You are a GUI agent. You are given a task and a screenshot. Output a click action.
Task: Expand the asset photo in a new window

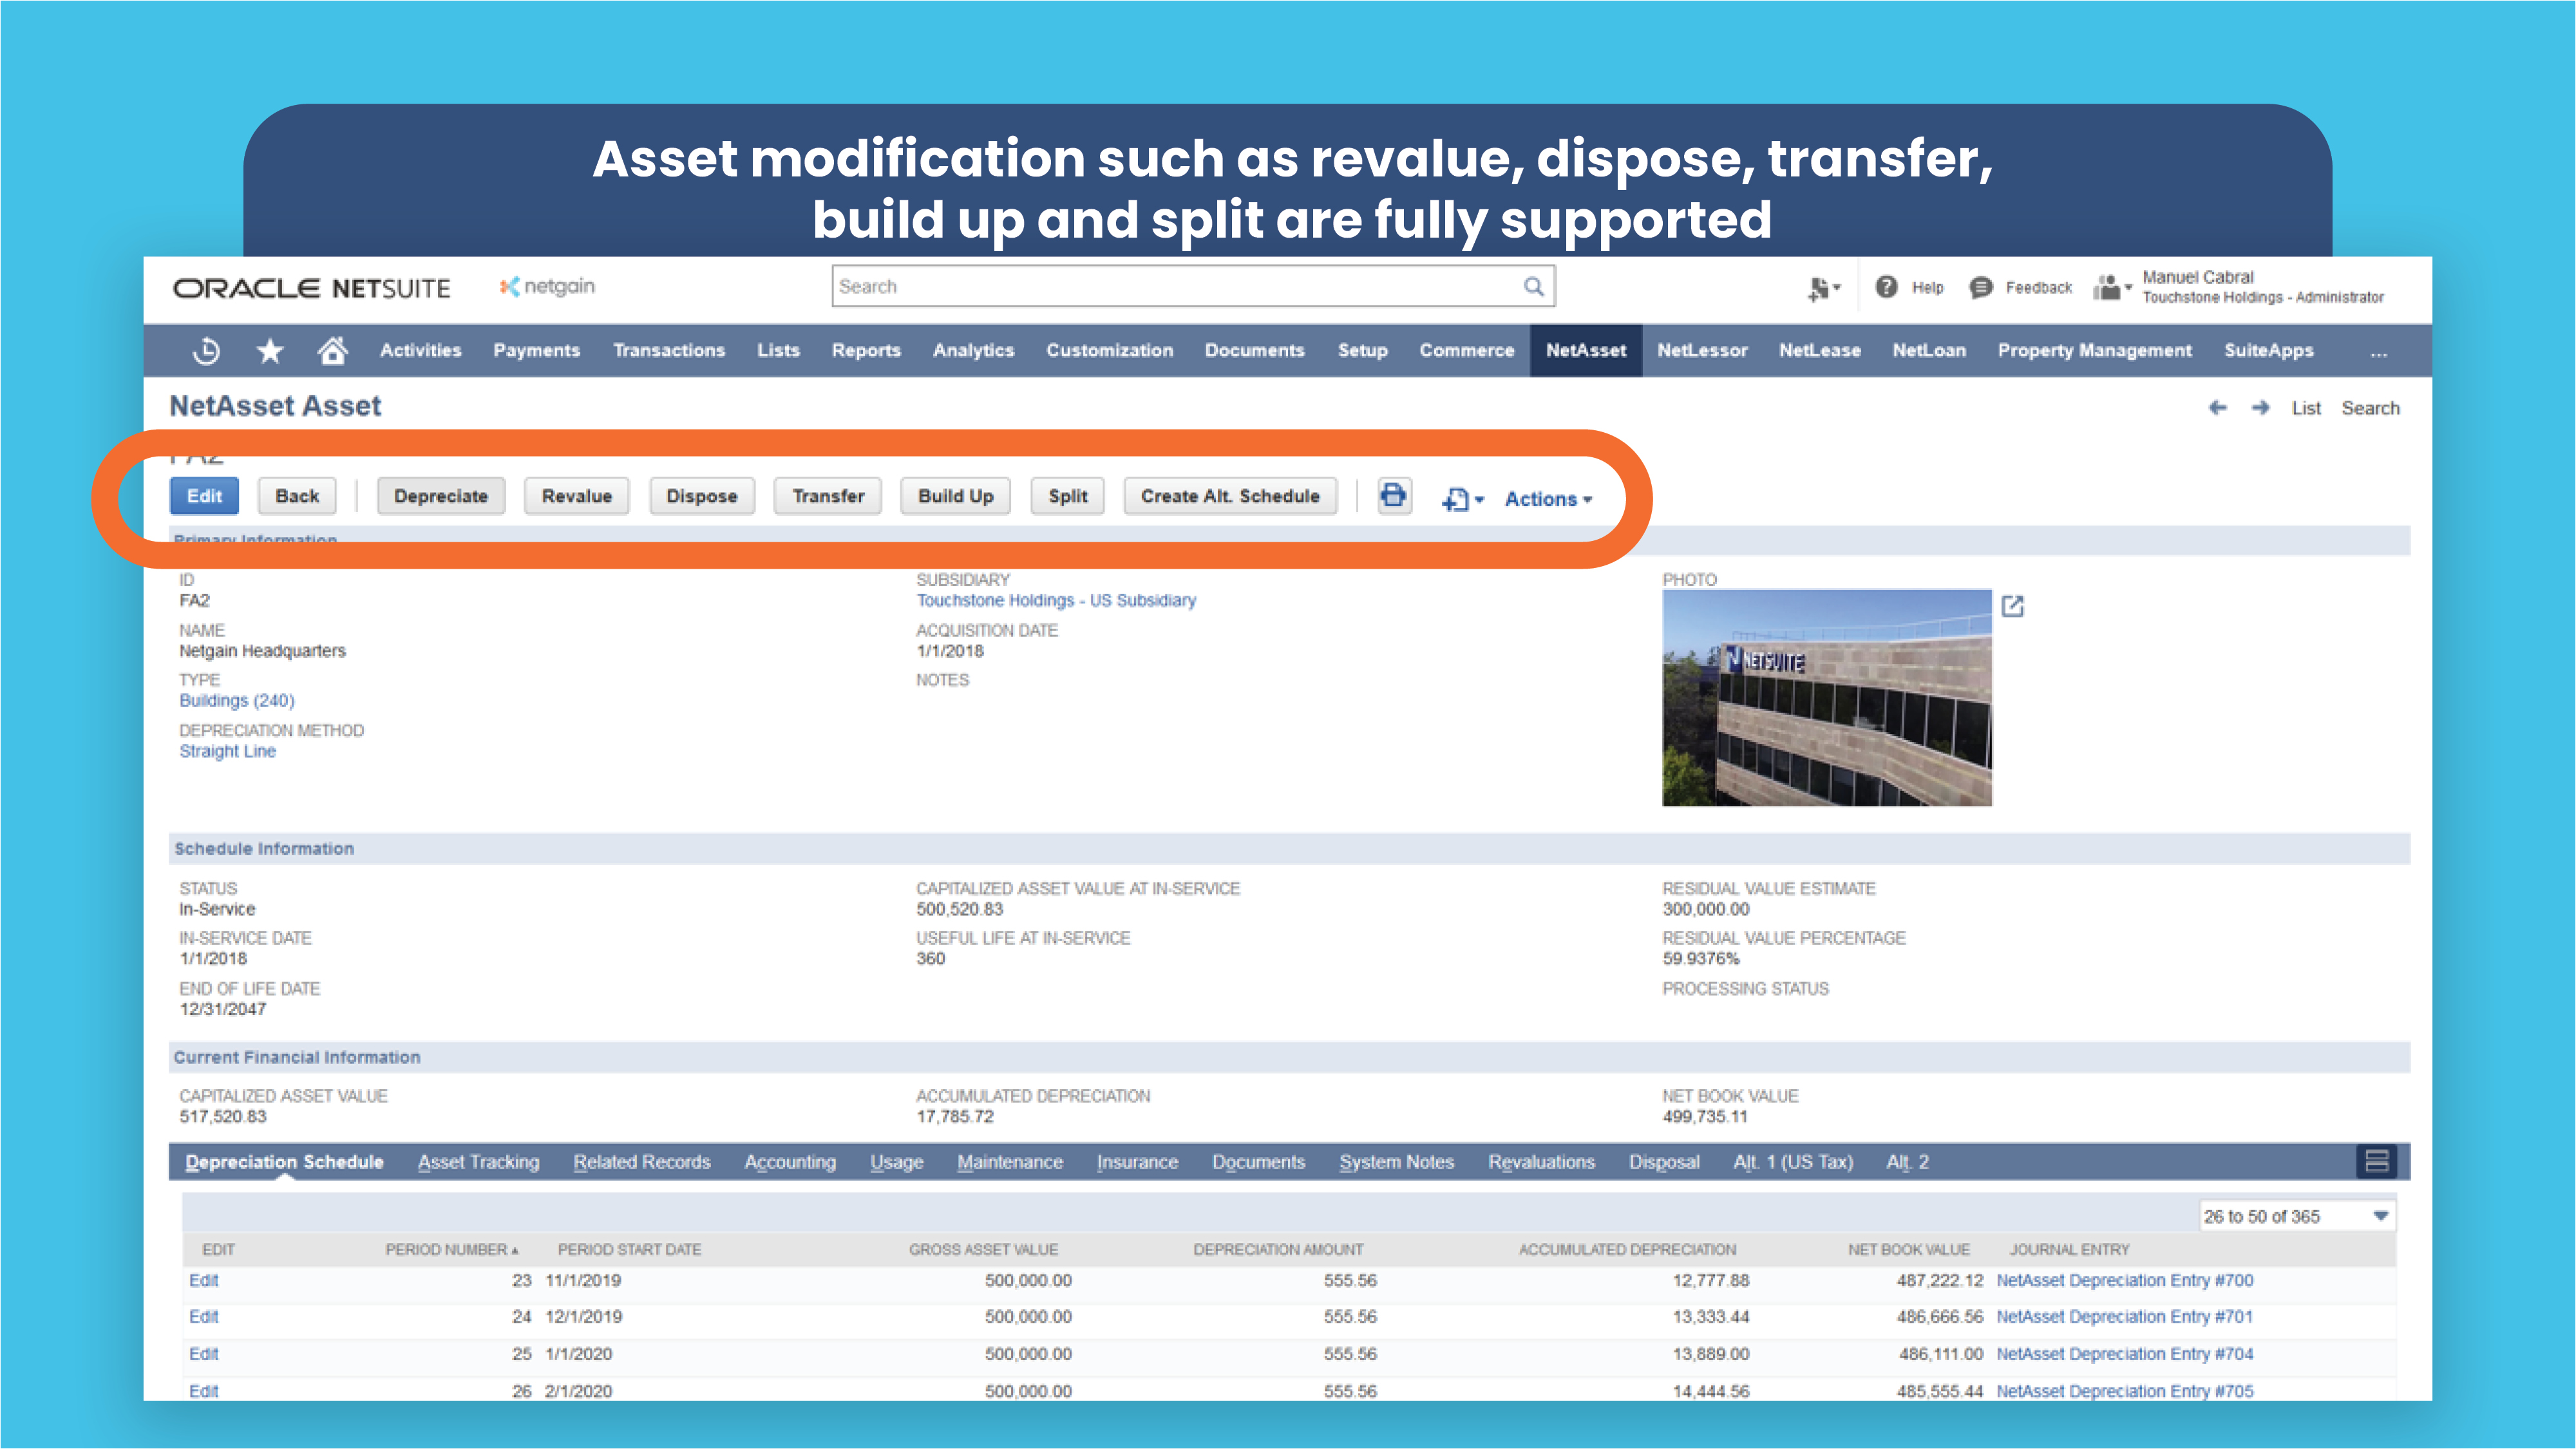(2013, 605)
